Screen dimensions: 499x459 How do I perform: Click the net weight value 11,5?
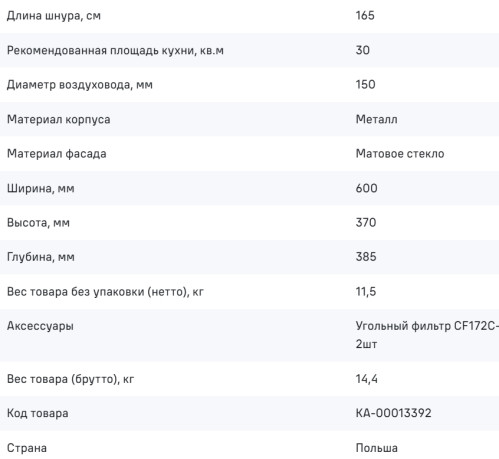point(366,292)
